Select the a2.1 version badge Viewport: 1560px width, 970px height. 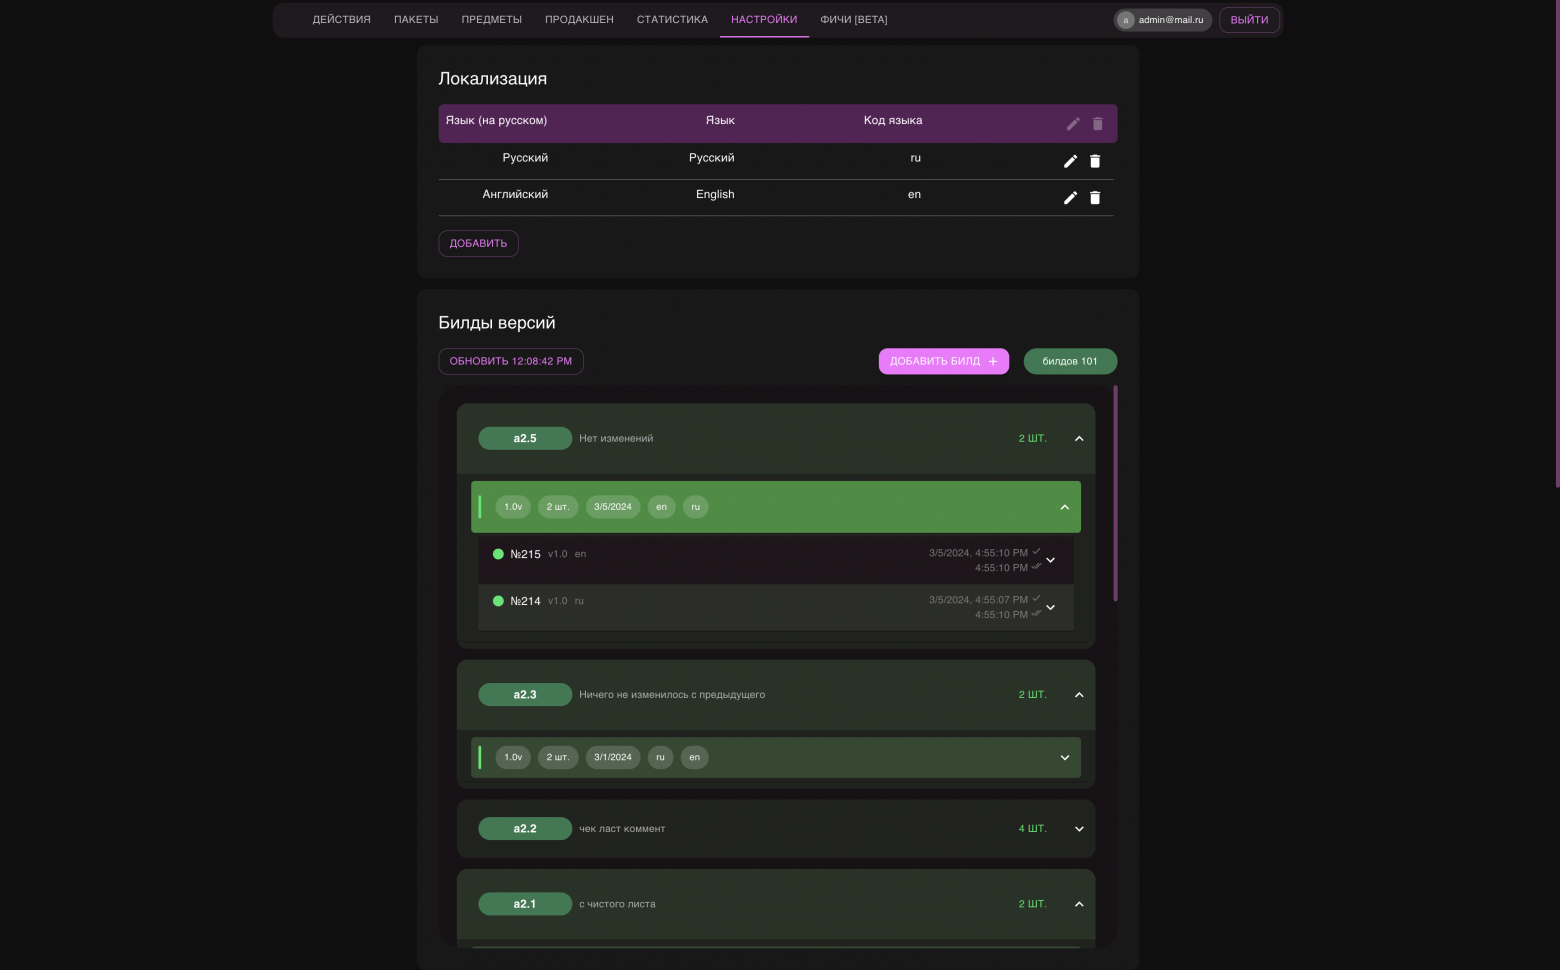(x=525, y=904)
